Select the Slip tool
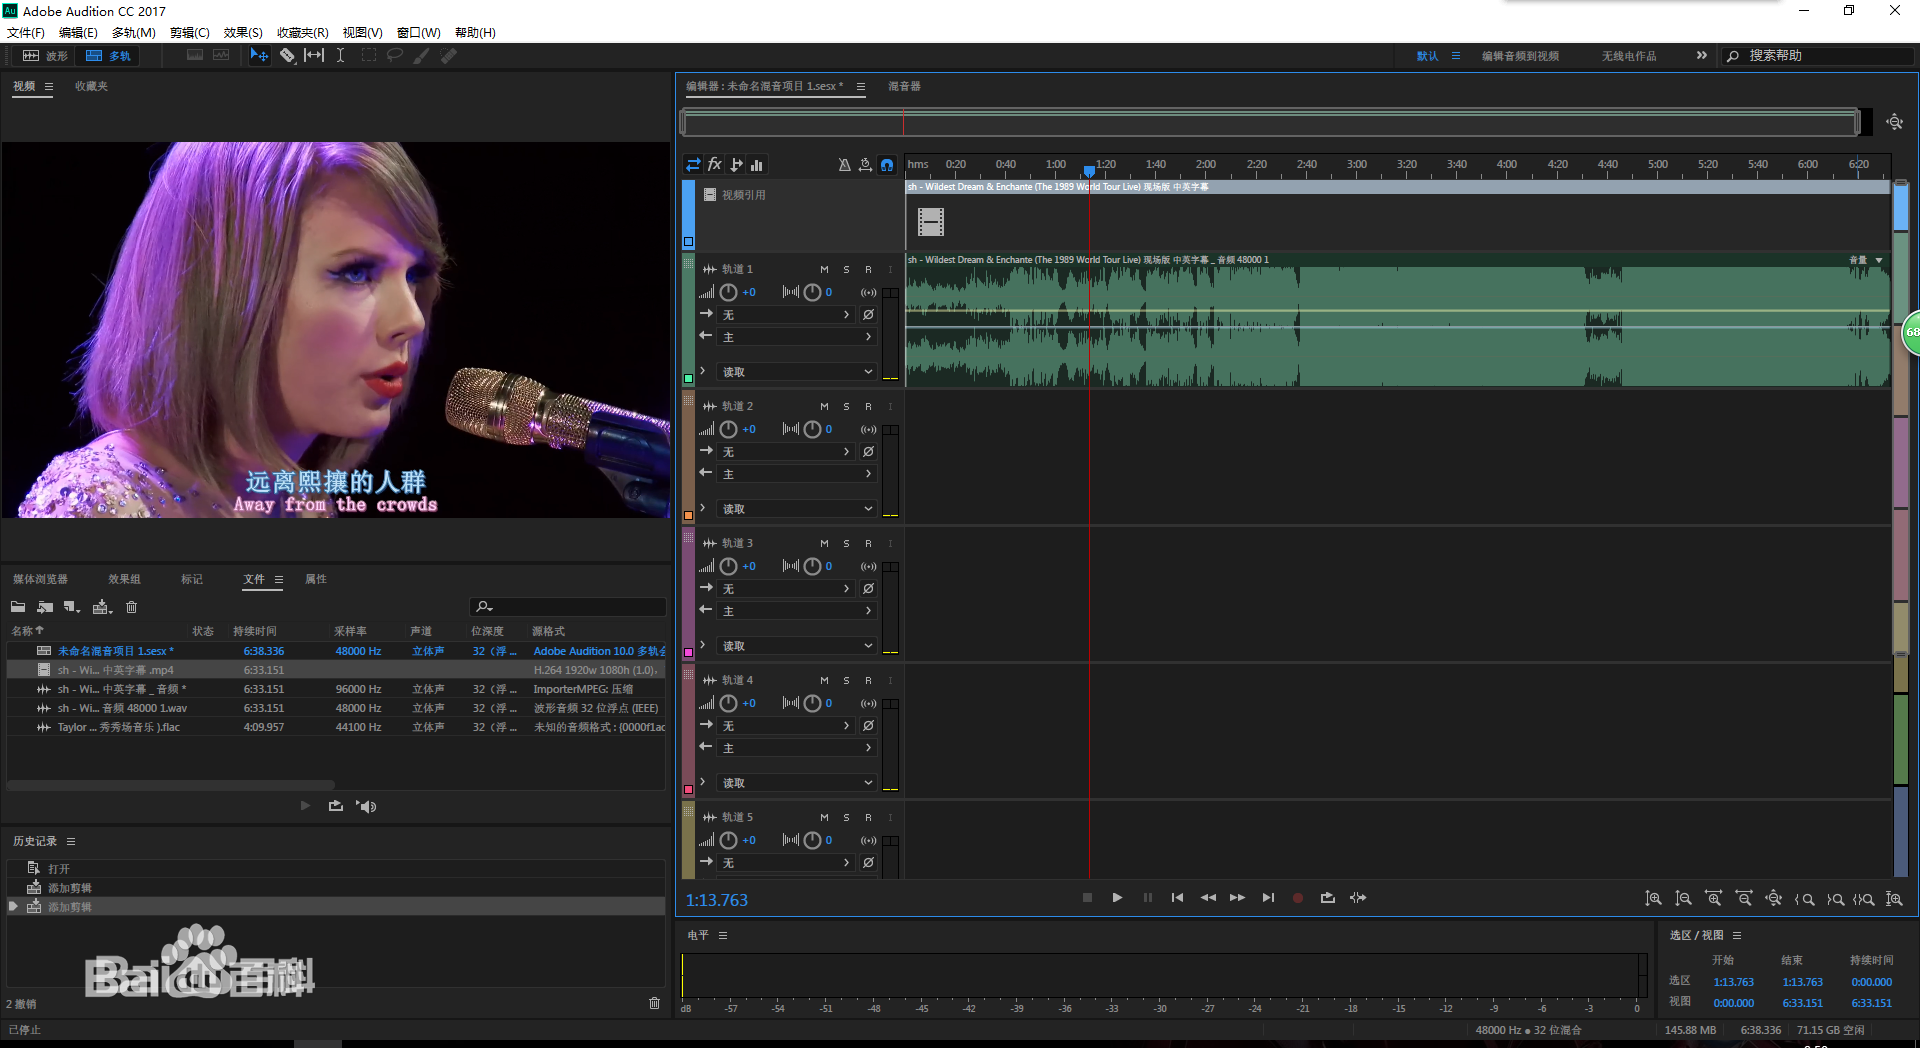The image size is (1920, 1048). [x=314, y=56]
